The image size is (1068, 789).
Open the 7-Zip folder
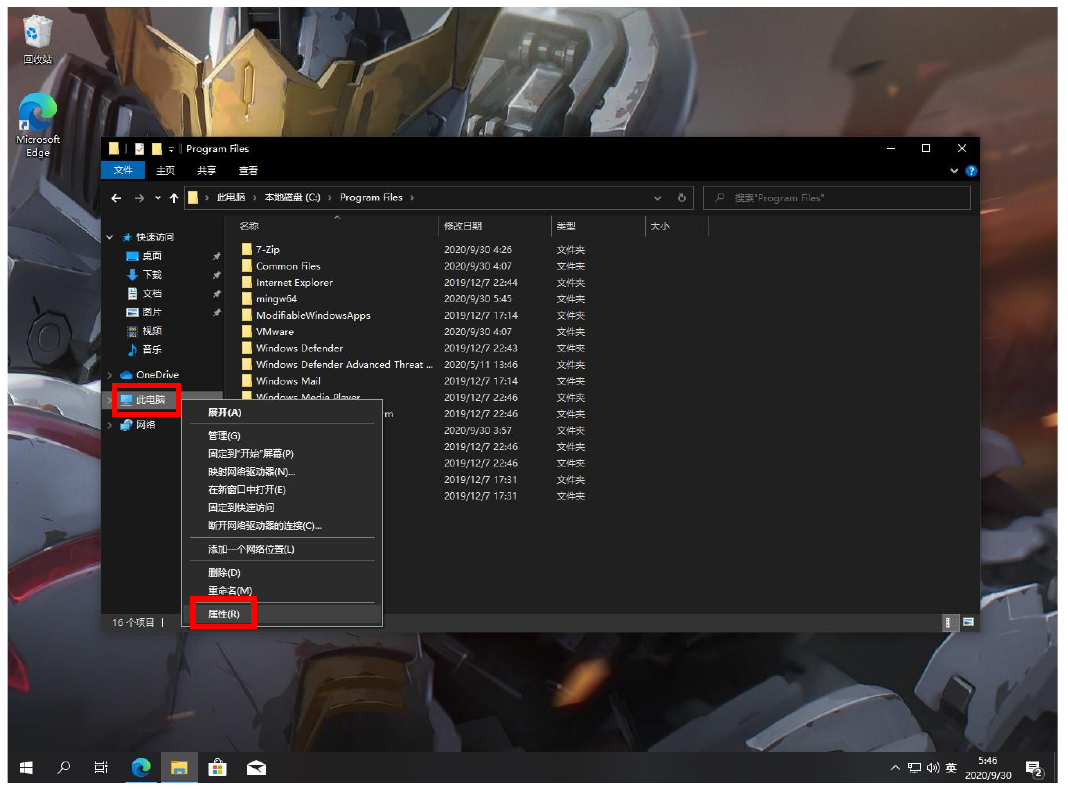pyautogui.click(x=267, y=249)
